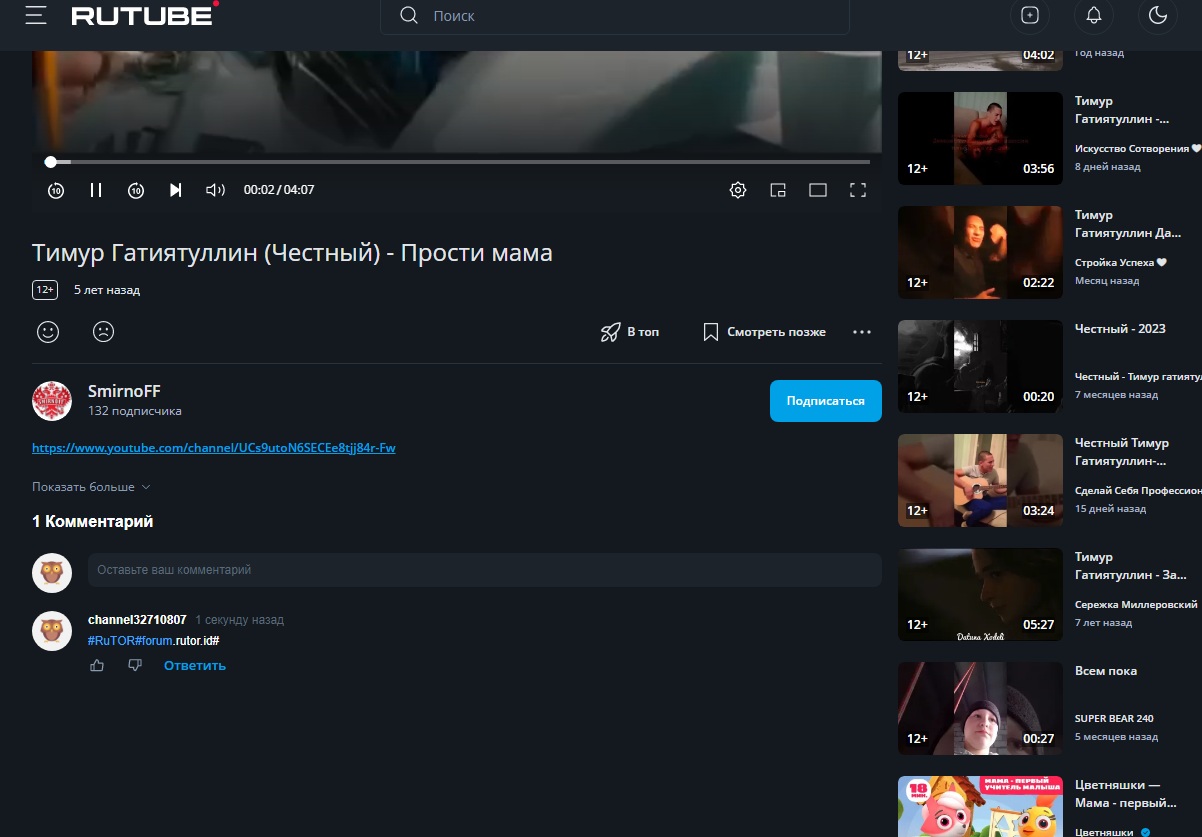Like the video with smiley face
The height and width of the screenshot is (837, 1202).
[x=47, y=331]
